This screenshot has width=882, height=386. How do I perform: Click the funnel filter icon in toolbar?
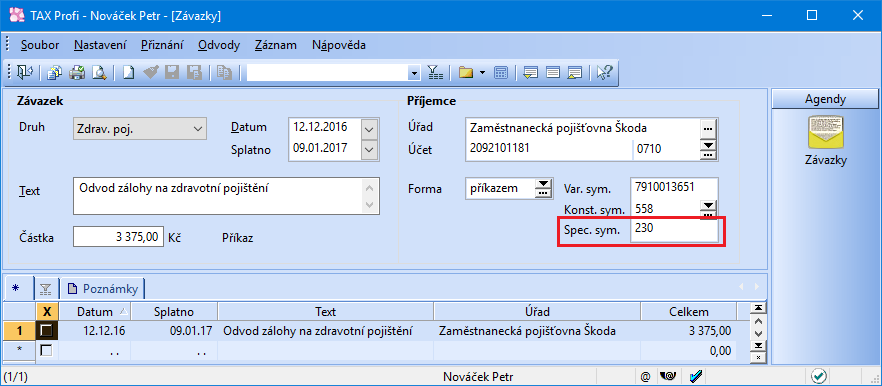(435, 73)
